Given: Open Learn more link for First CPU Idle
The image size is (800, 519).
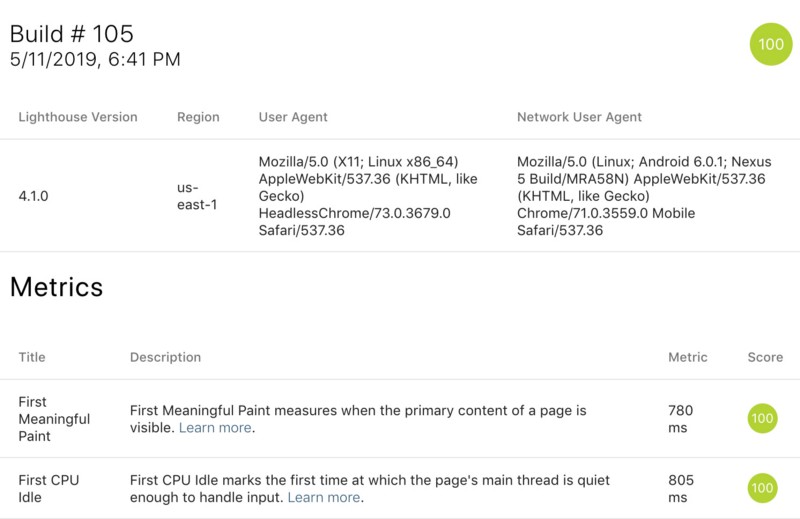Looking at the screenshot, I should [324, 497].
